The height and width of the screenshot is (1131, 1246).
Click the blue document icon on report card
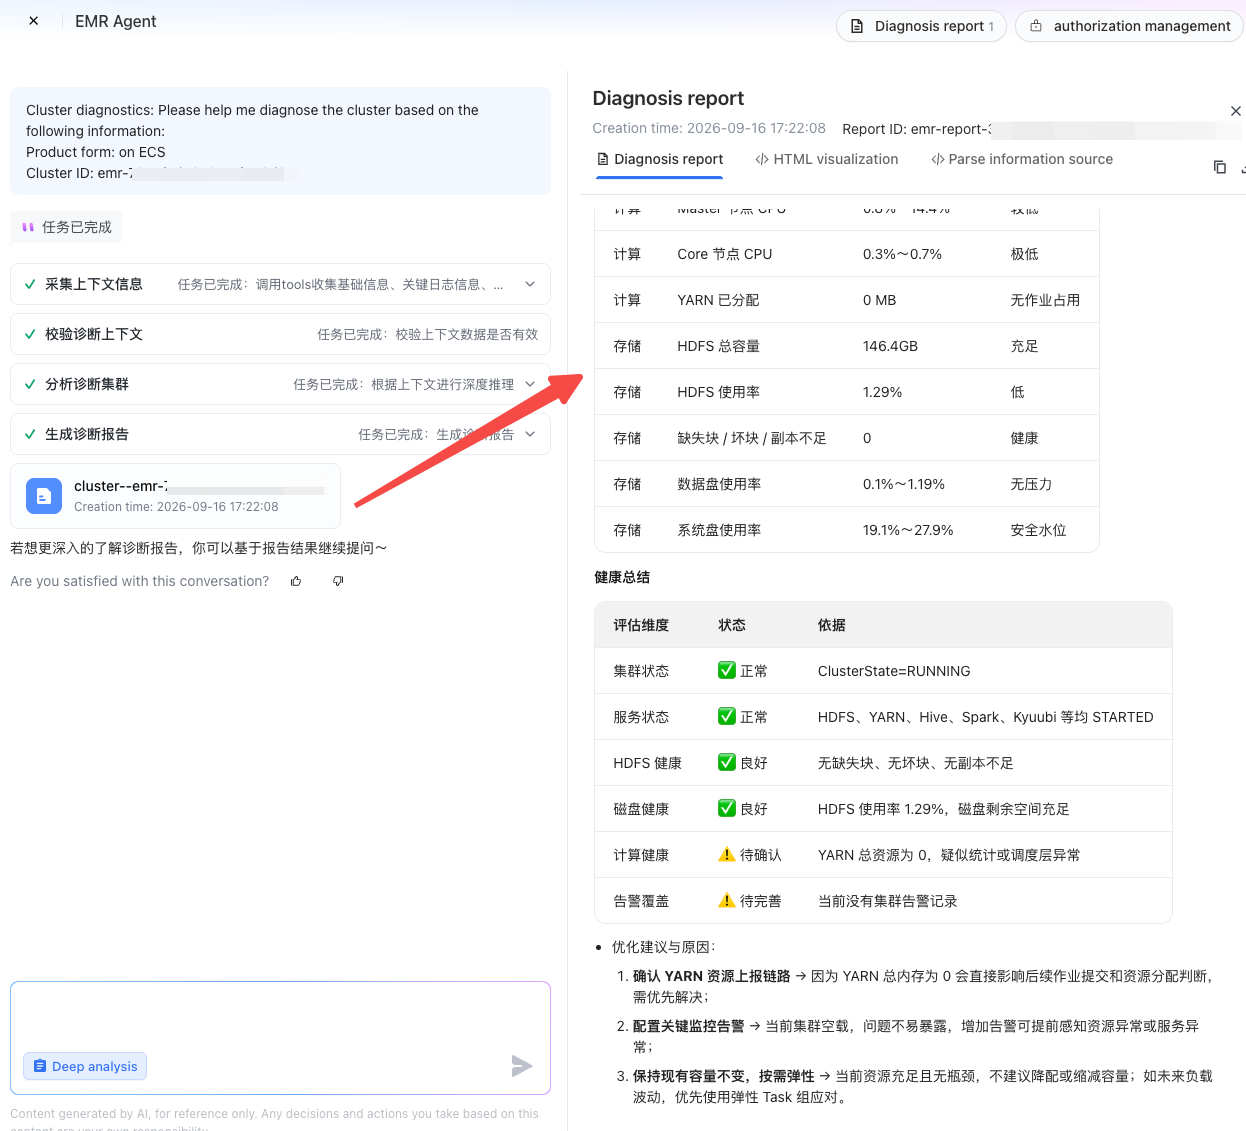44,496
